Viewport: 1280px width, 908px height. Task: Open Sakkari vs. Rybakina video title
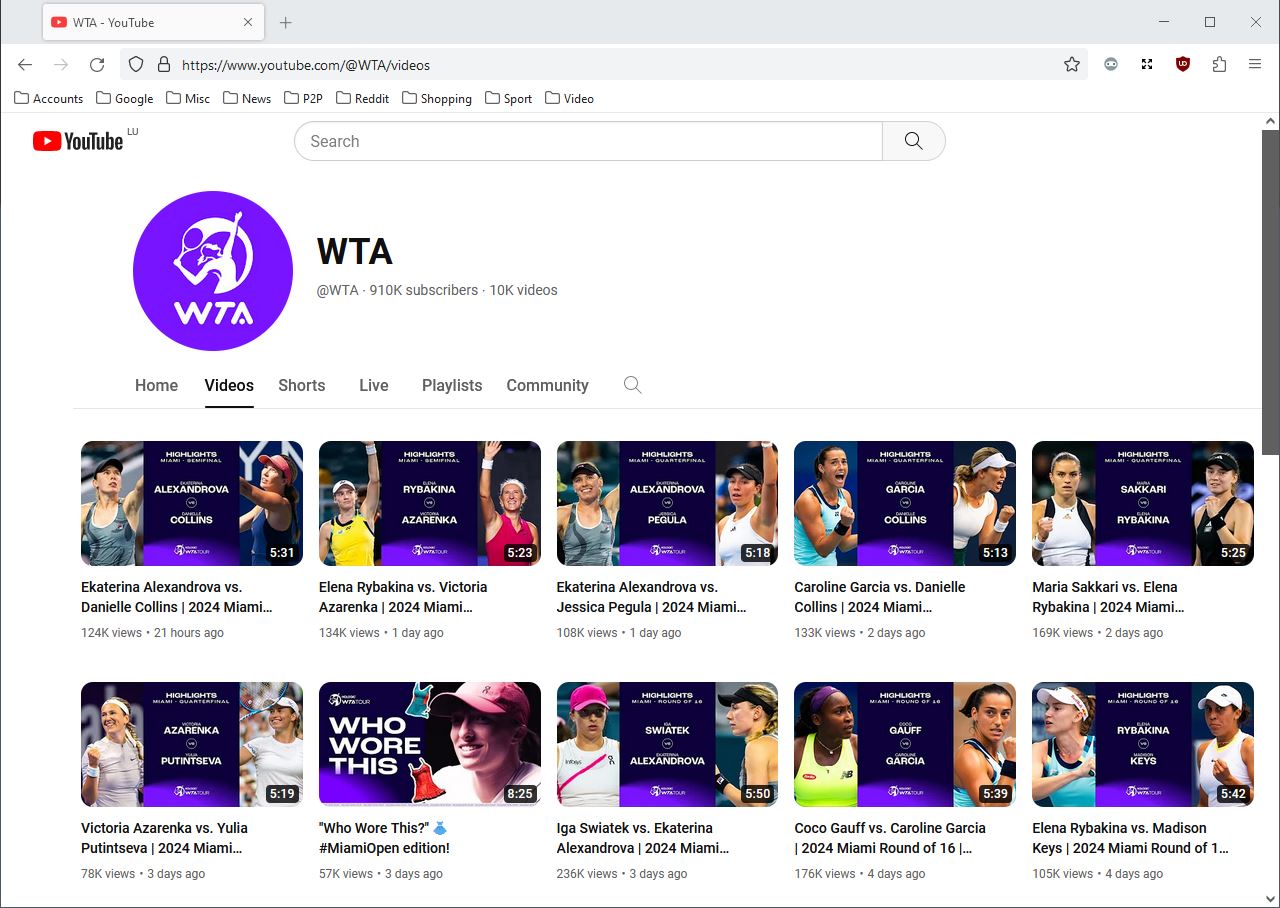[x=1108, y=597]
